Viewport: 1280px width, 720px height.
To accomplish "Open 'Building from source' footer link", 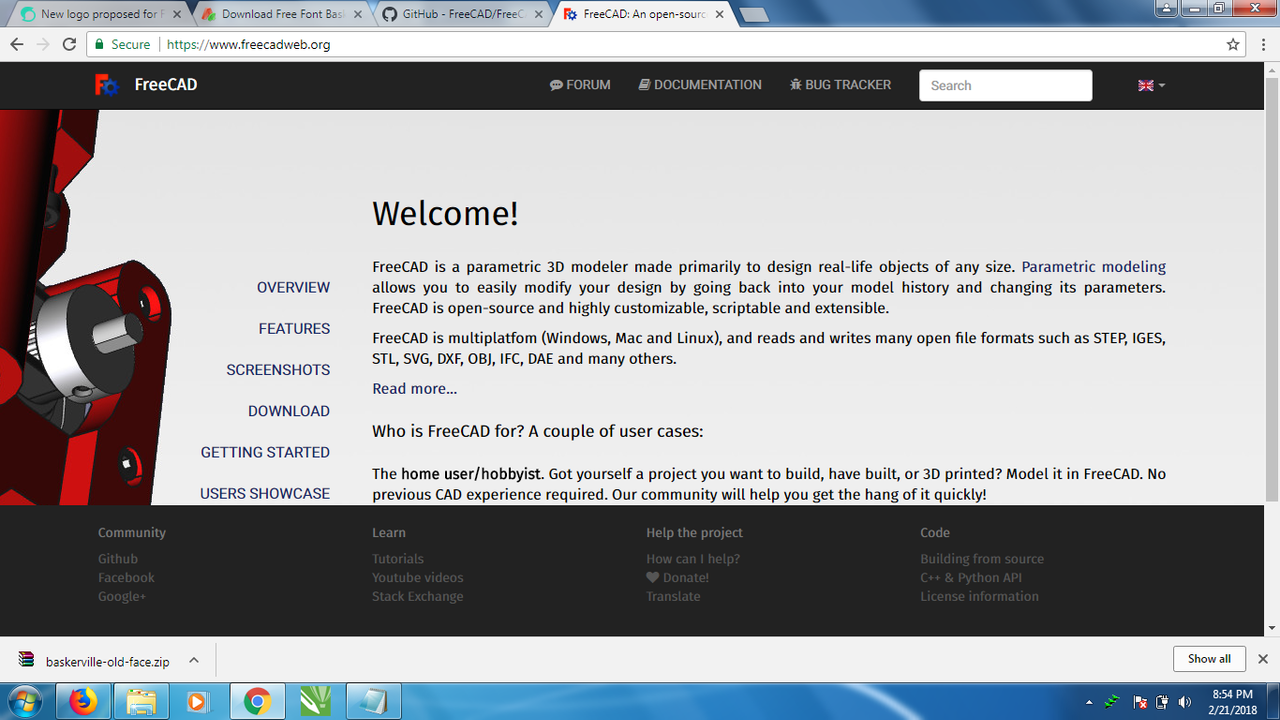I will (982, 559).
